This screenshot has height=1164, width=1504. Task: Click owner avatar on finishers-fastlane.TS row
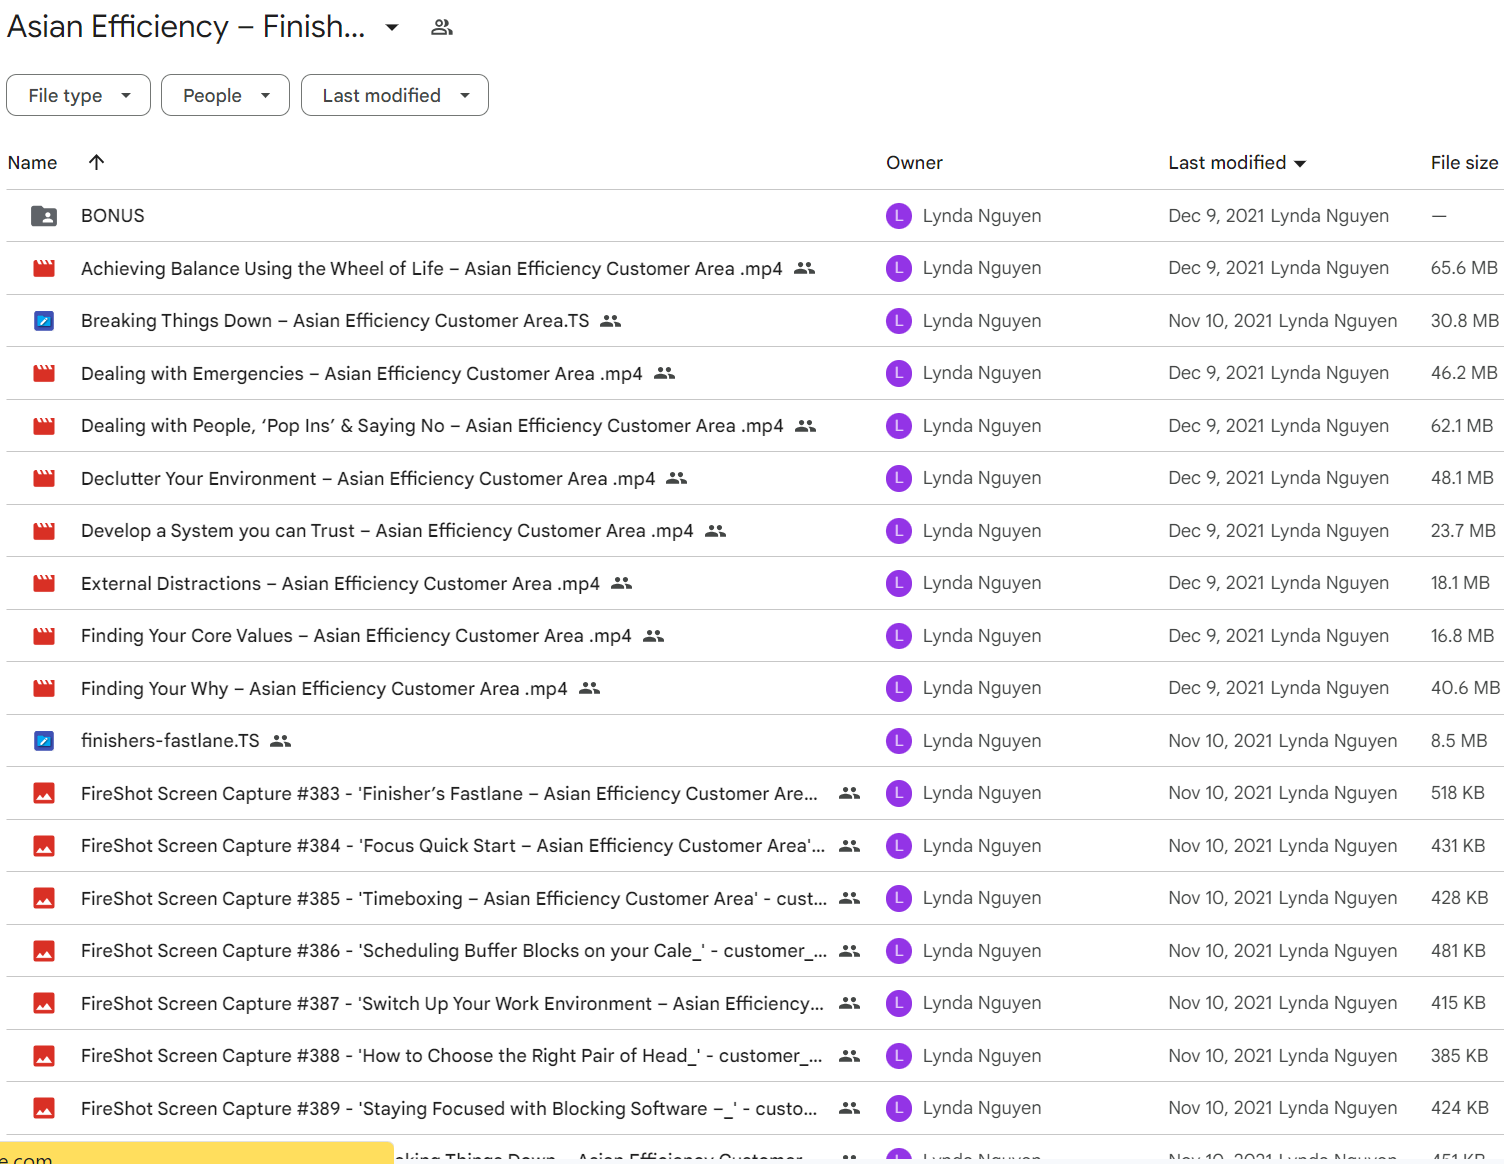[899, 741]
